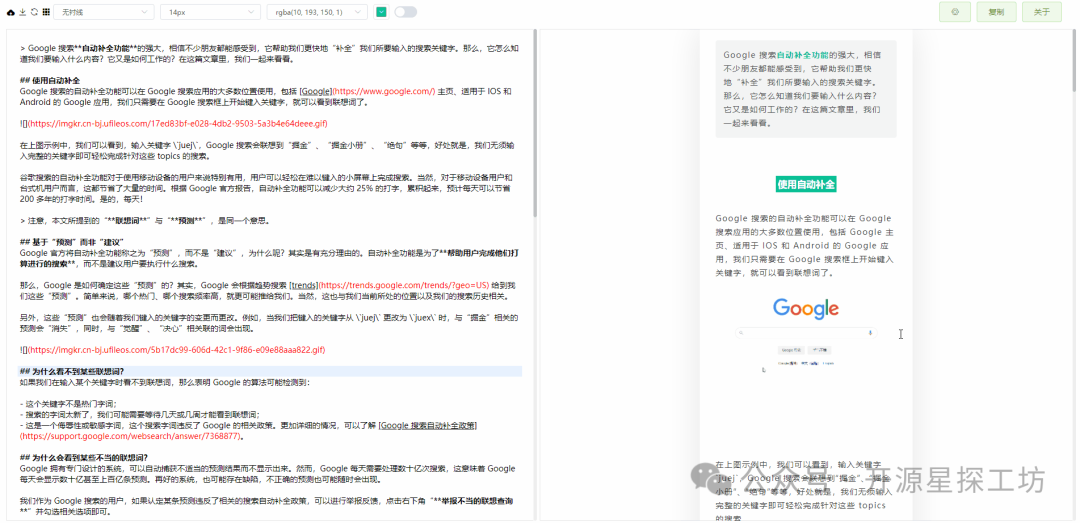Image resolution: width=1080 pixels, height=523 pixels.
Task: Click the '> 注意, 本文所提到的' quote line in editor
Action: tap(145, 221)
